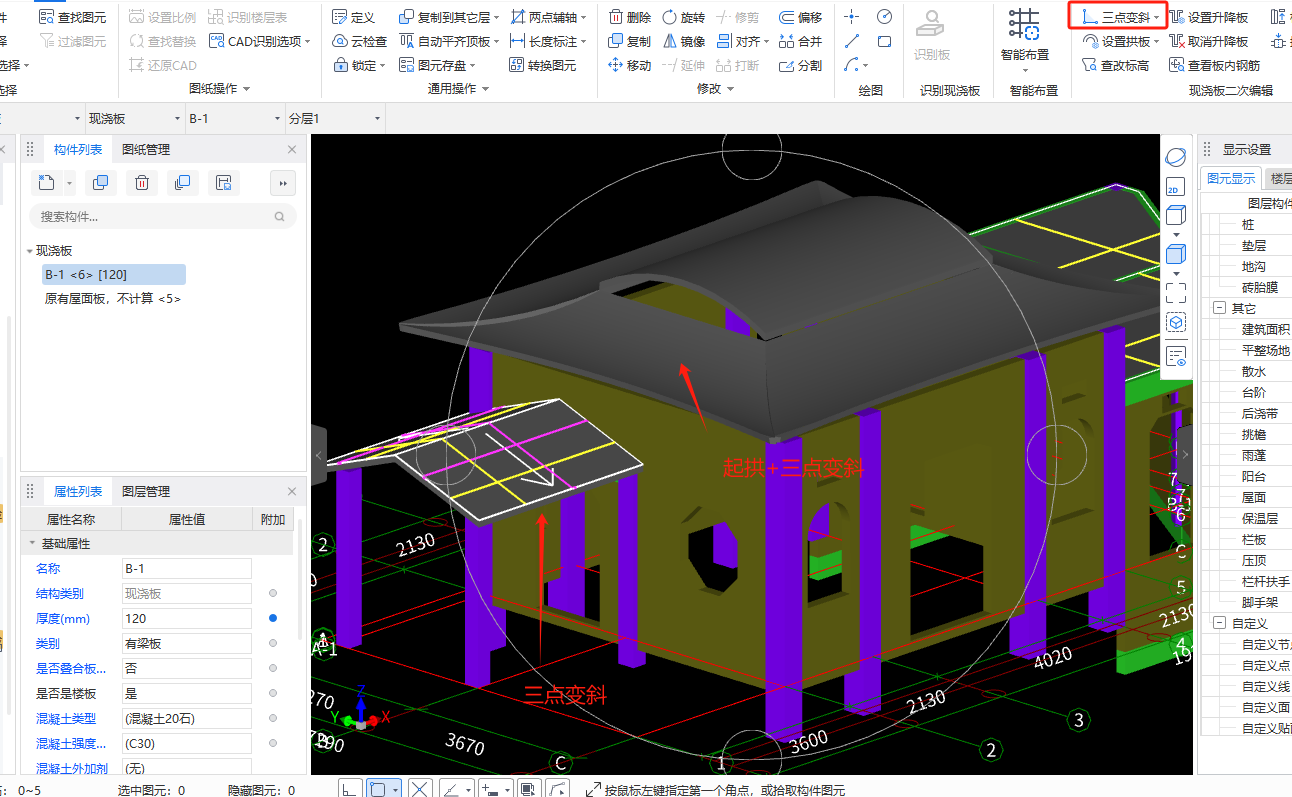
Task: Click the 偏移 offset tool
Action: 800,17
